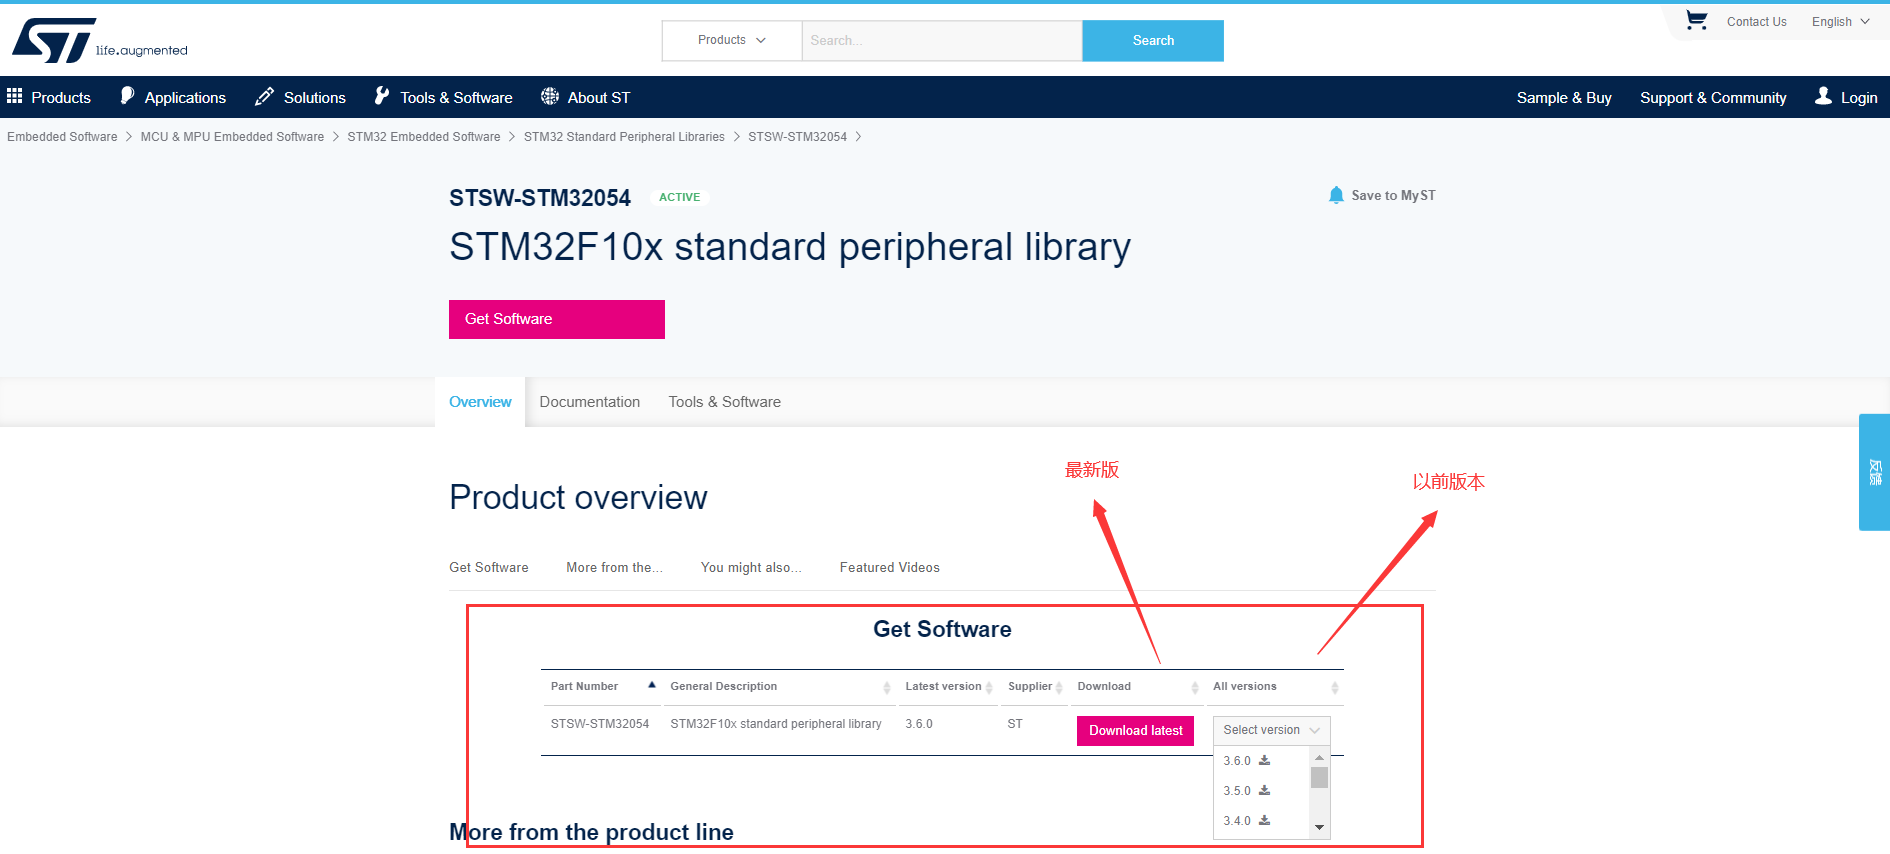Click the ST logo
The width and height of the screenshot is (1890, 854).
coord(55,40)
